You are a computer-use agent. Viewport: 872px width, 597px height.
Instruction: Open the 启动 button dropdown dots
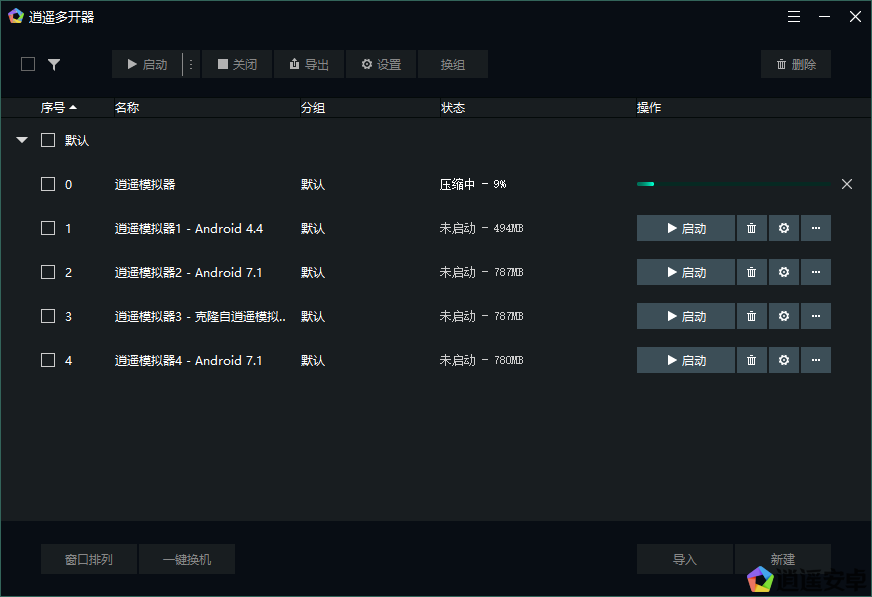(191, 64)
